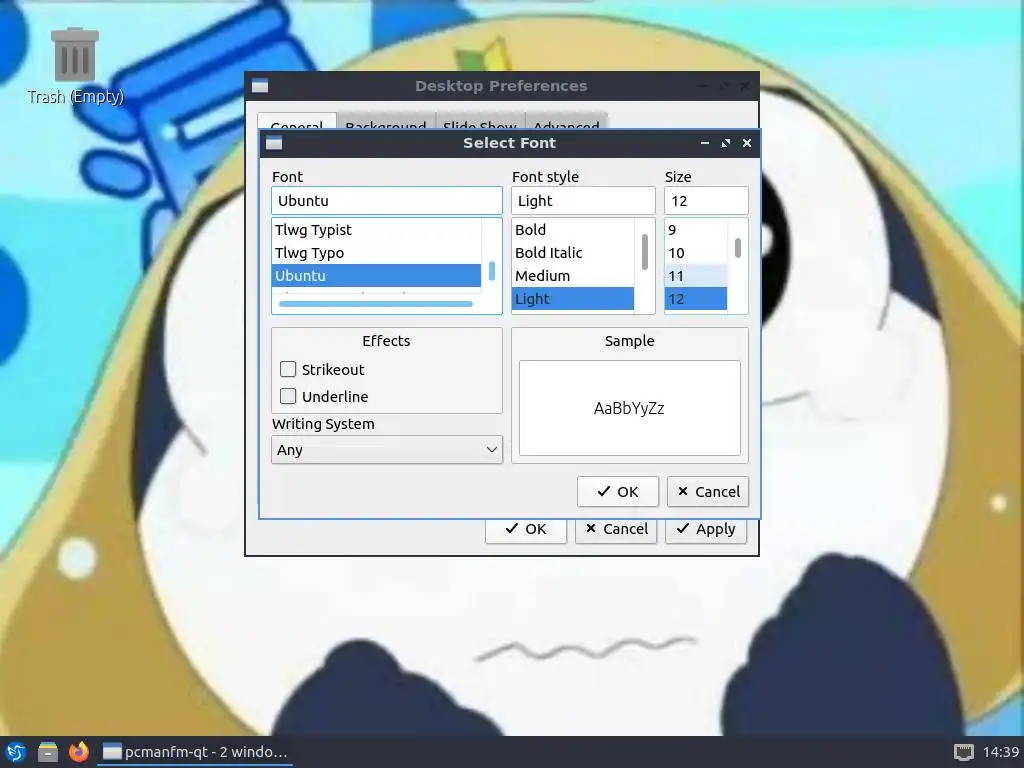Select the Ubuntu font in the list
This screenshot has height=768, width=1024.
pos(377,276)
